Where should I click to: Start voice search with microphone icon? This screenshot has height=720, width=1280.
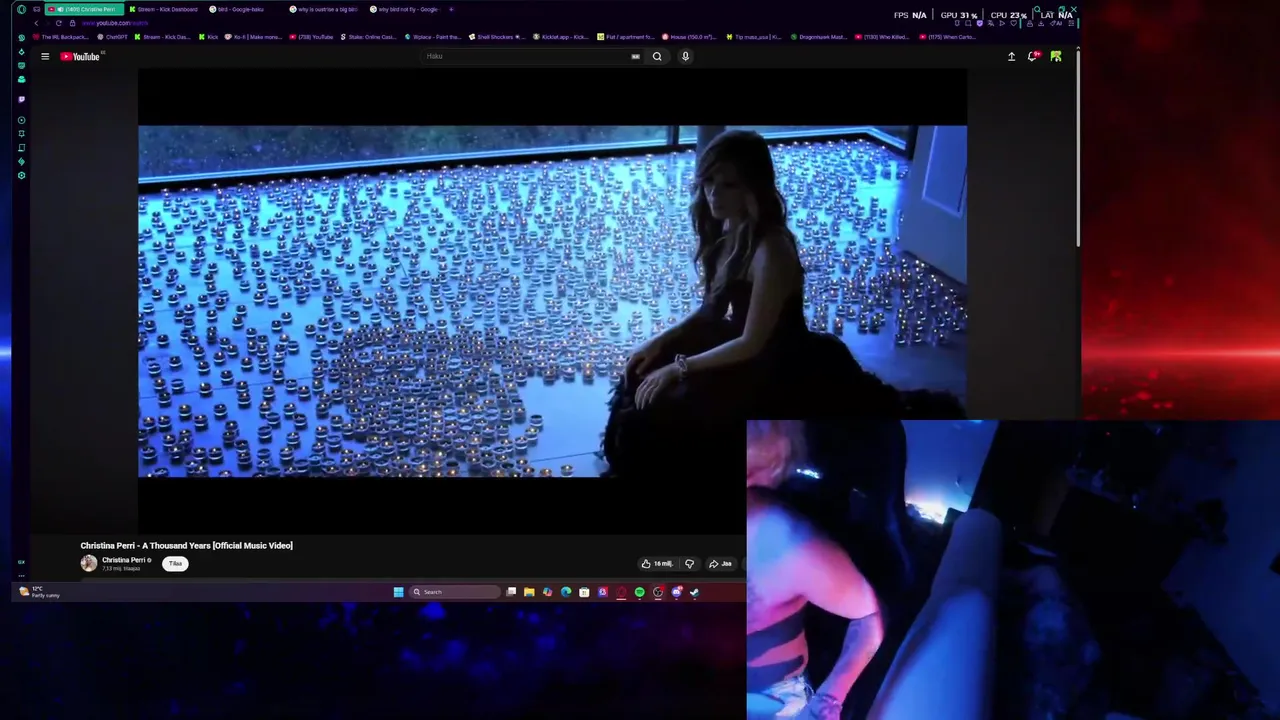pos(685,56)
